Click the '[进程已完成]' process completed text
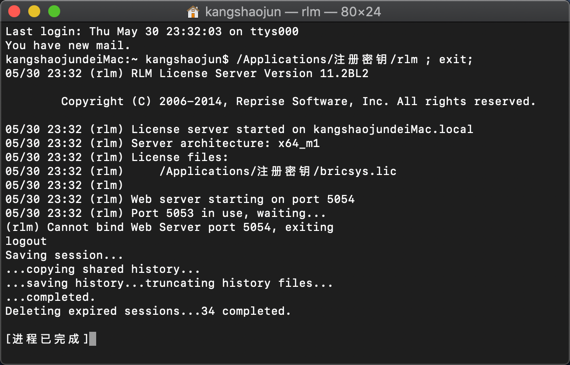The height and width of the screenshot is (365, 570). pyautogui.click(x=47, y=339)
